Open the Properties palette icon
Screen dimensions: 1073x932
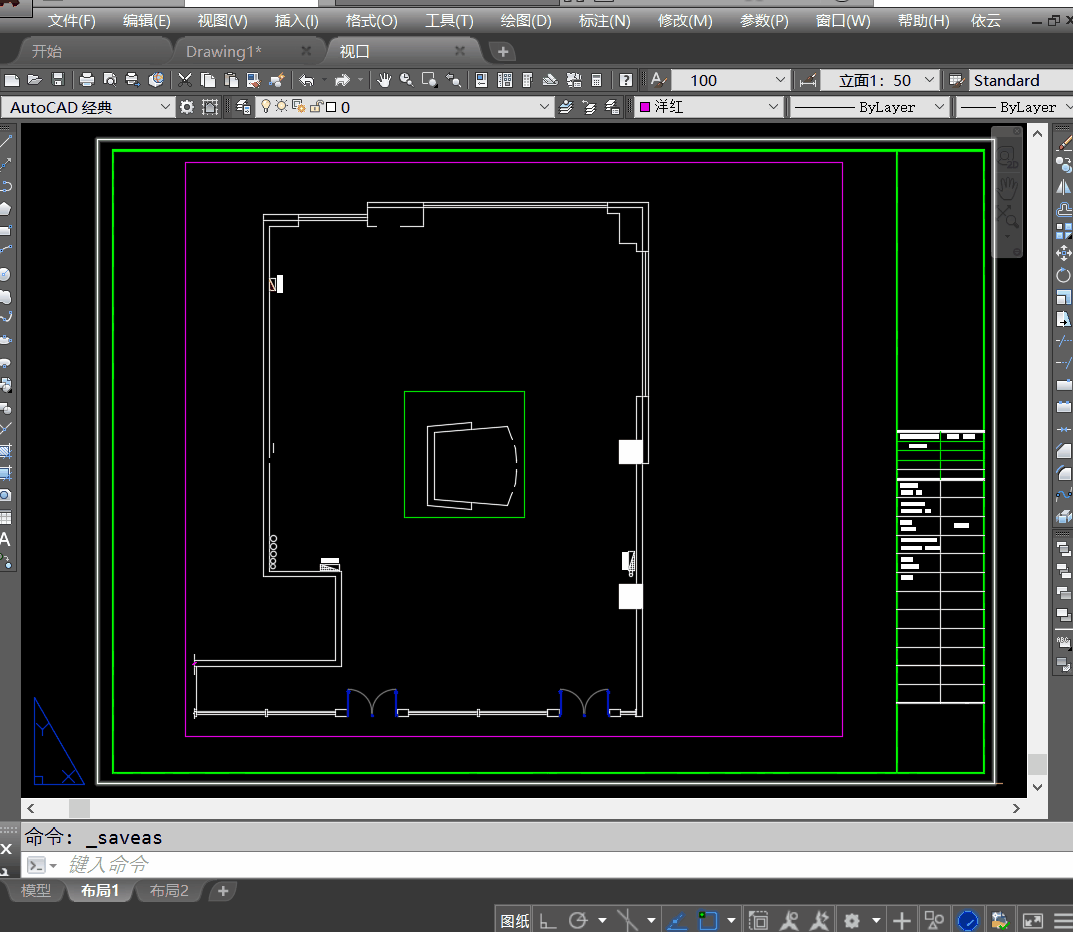pyautogui.click(x=482, y=80)
